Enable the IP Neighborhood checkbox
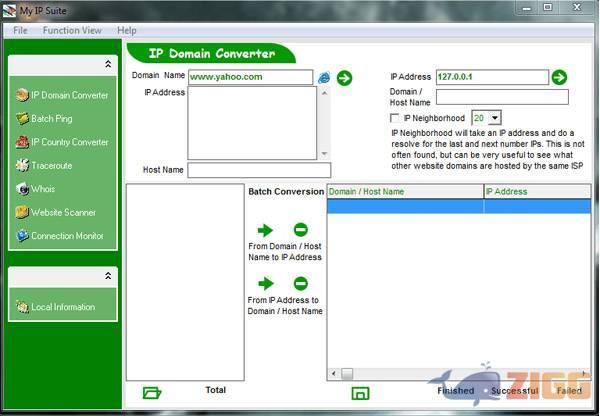 (394, 118)
